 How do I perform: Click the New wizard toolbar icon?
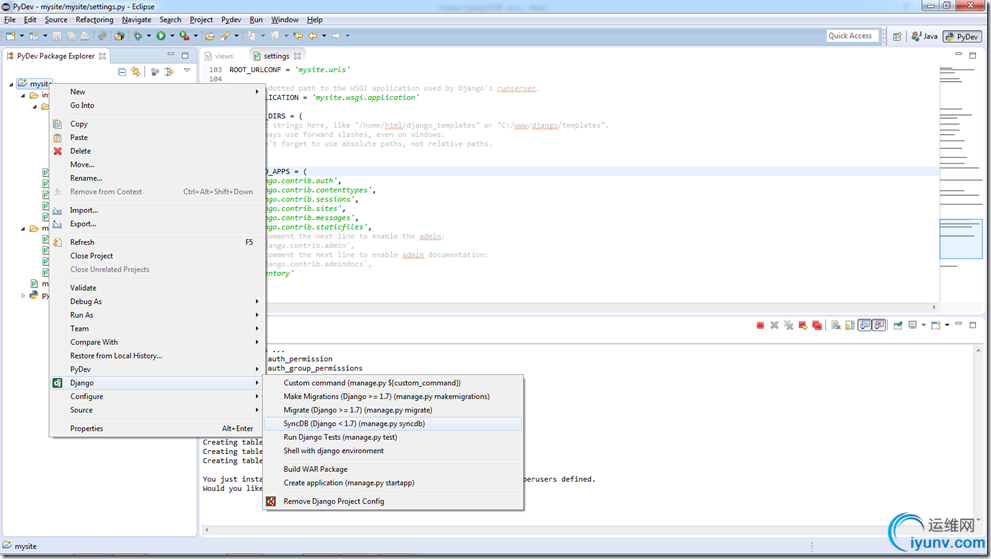click(10, 36)
